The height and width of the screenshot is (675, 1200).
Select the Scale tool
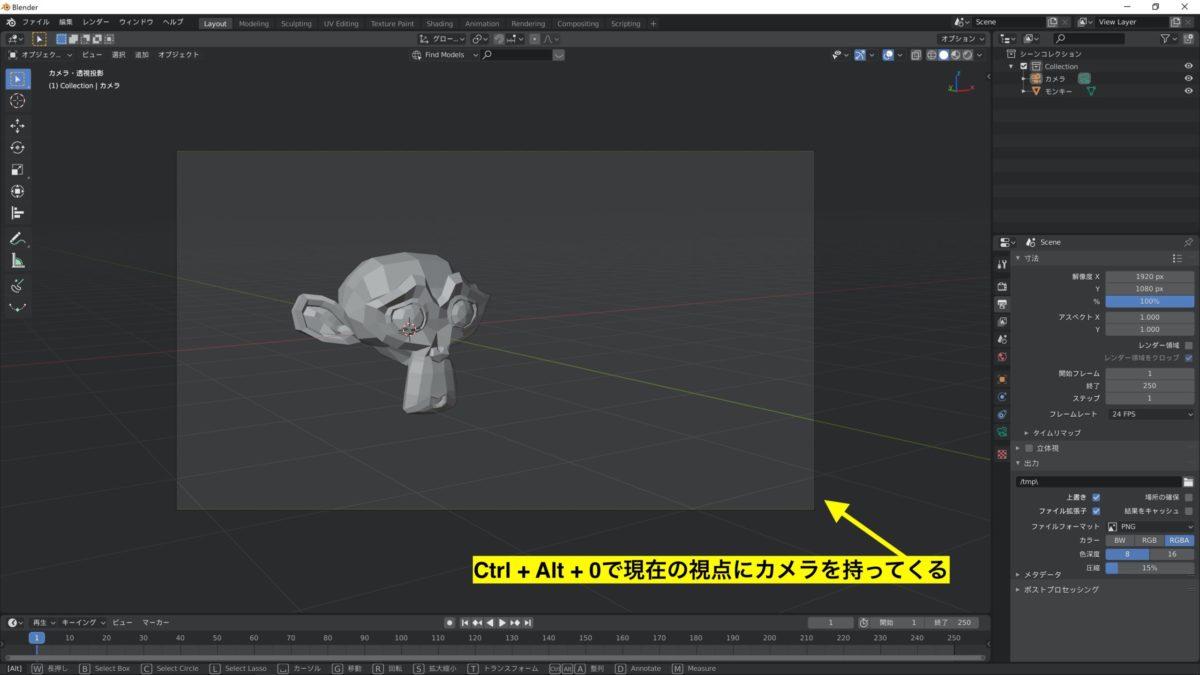tap(17, 170)
